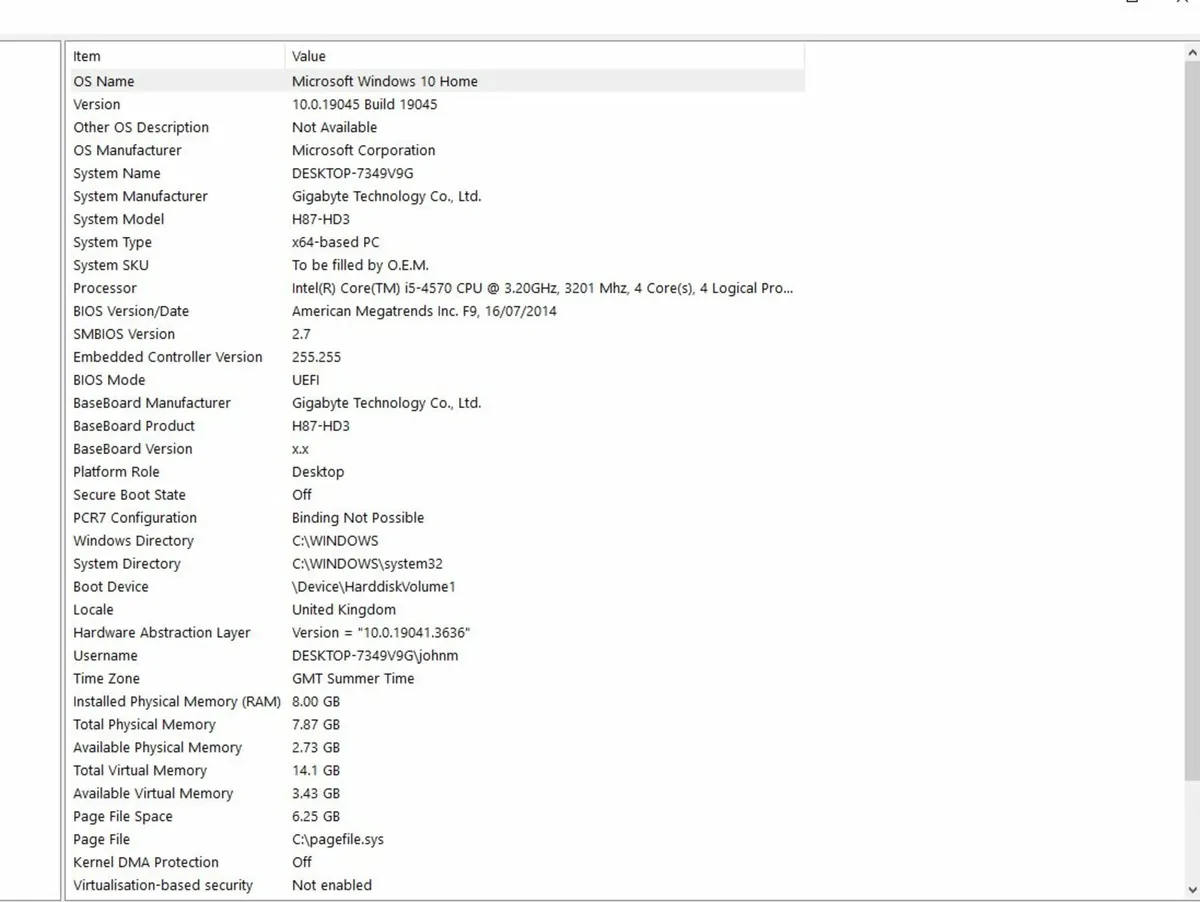Select the BIOS Version/Date row
The width and height of the screenshot is (1200, 902).
(x=131, y=312)
